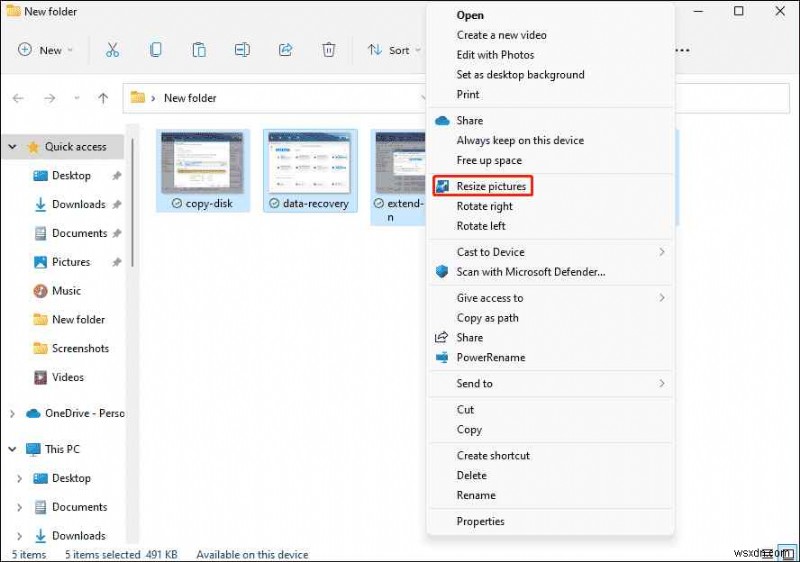Screen dimensions: 800x562
Task: Open Documents under Quick access
Action: 80,233
